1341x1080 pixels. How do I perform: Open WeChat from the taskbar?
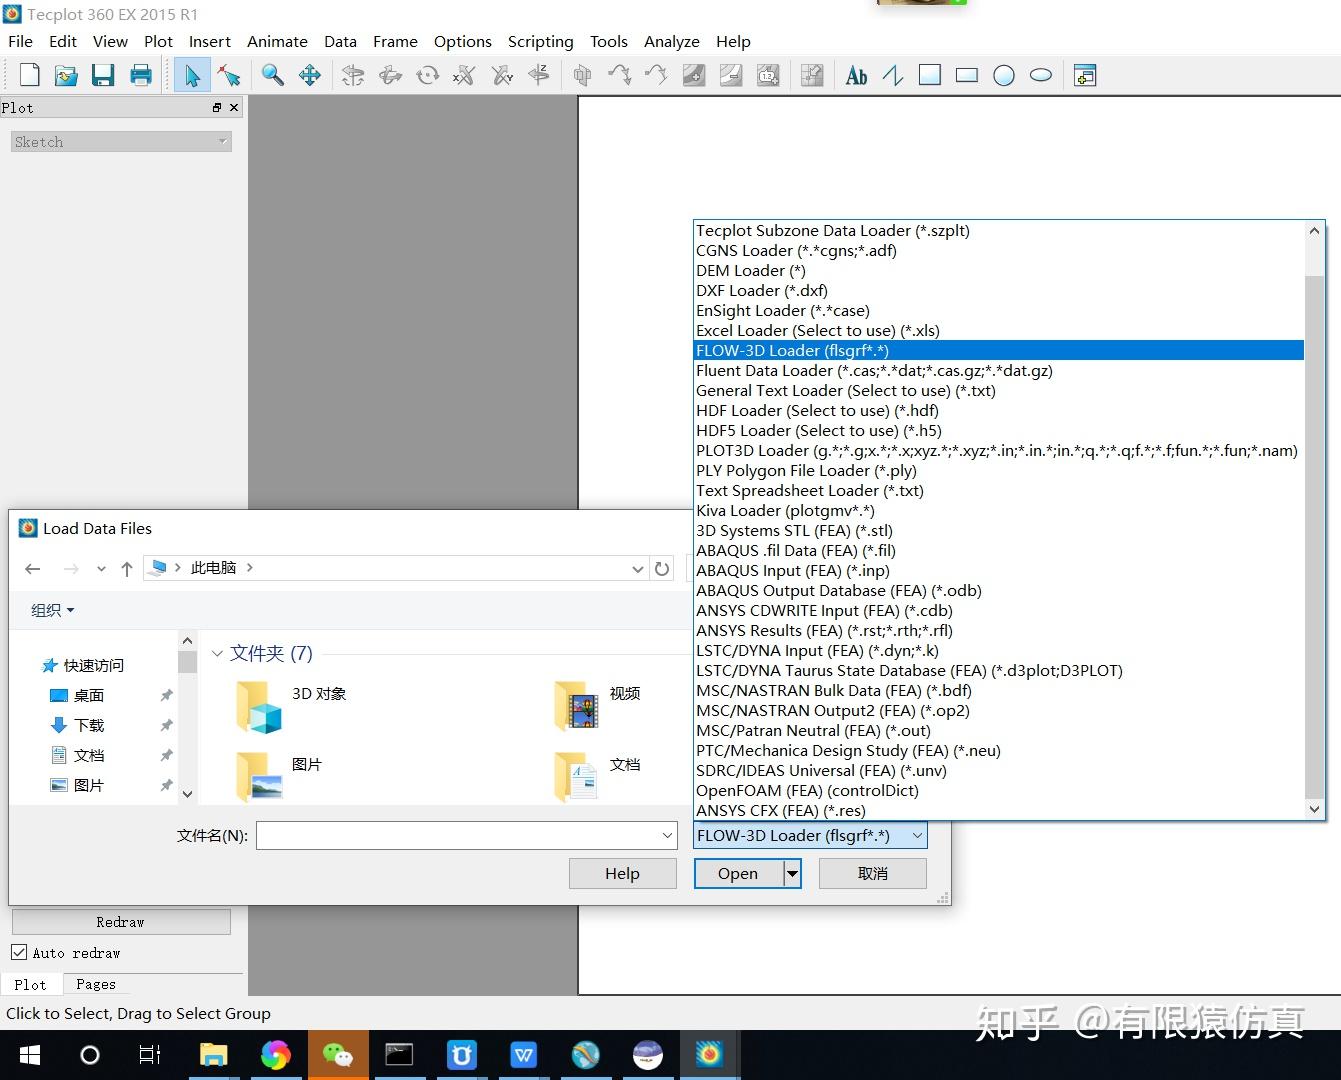[x=337, y=1055]
